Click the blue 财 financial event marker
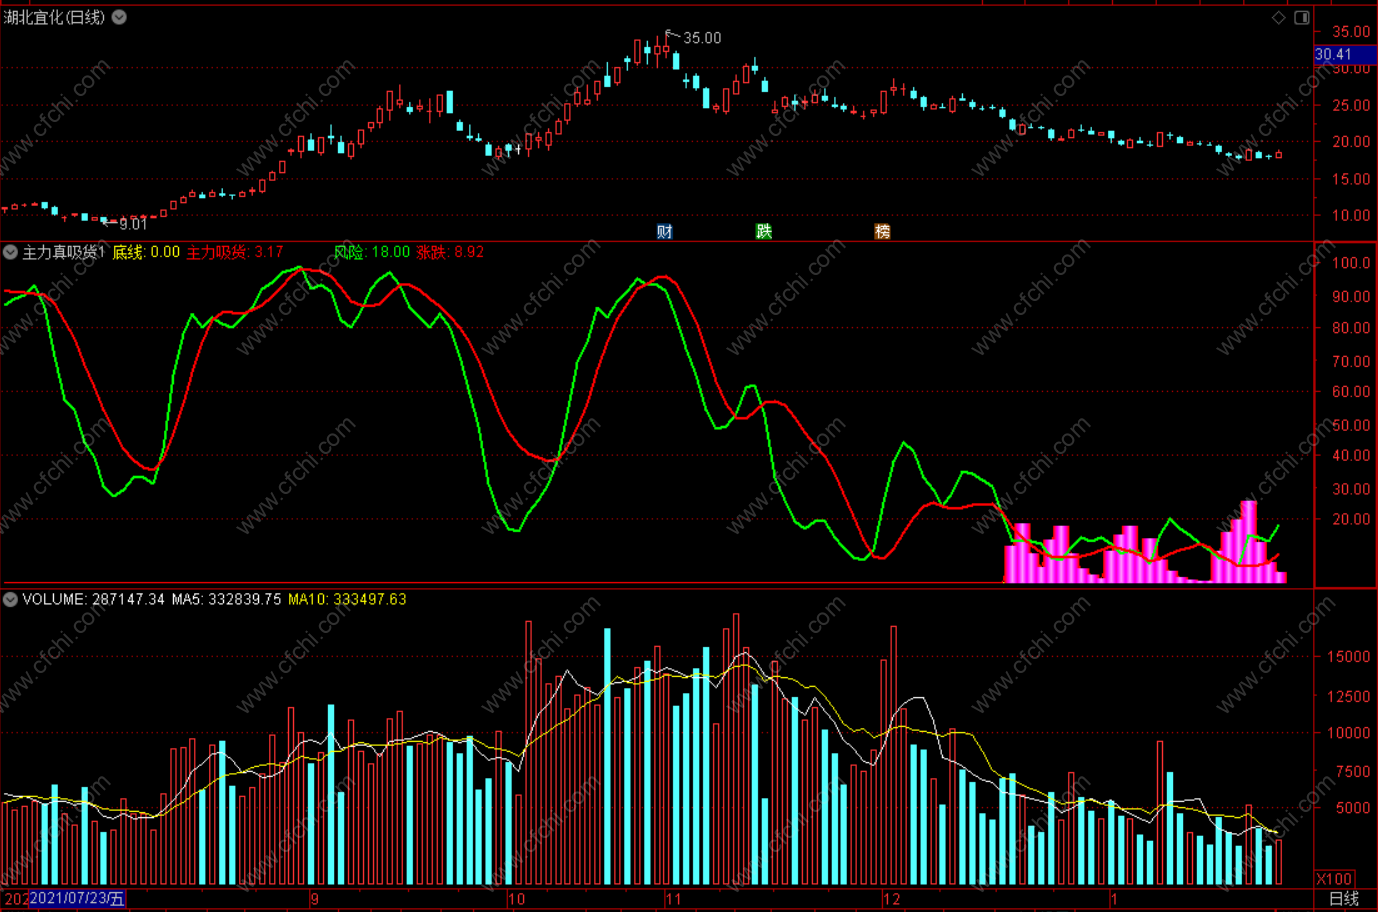This screenshot has height=912, width=1378. (665, 231)
